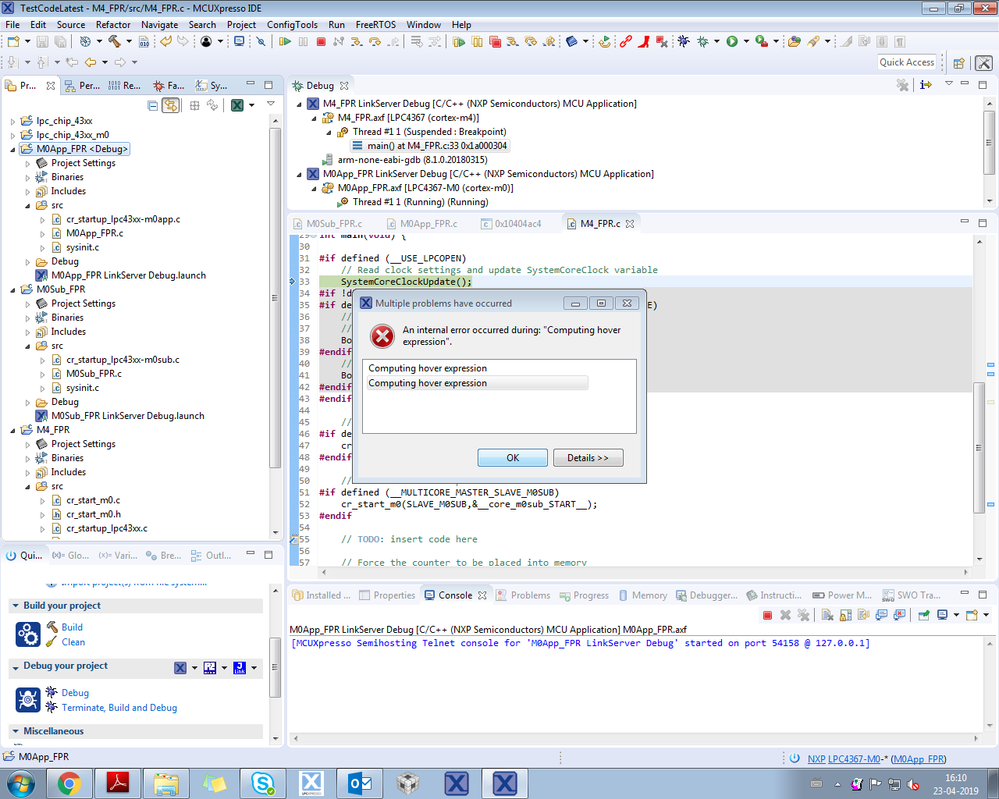Switch to the Memory tab

(x=642, y=595)
